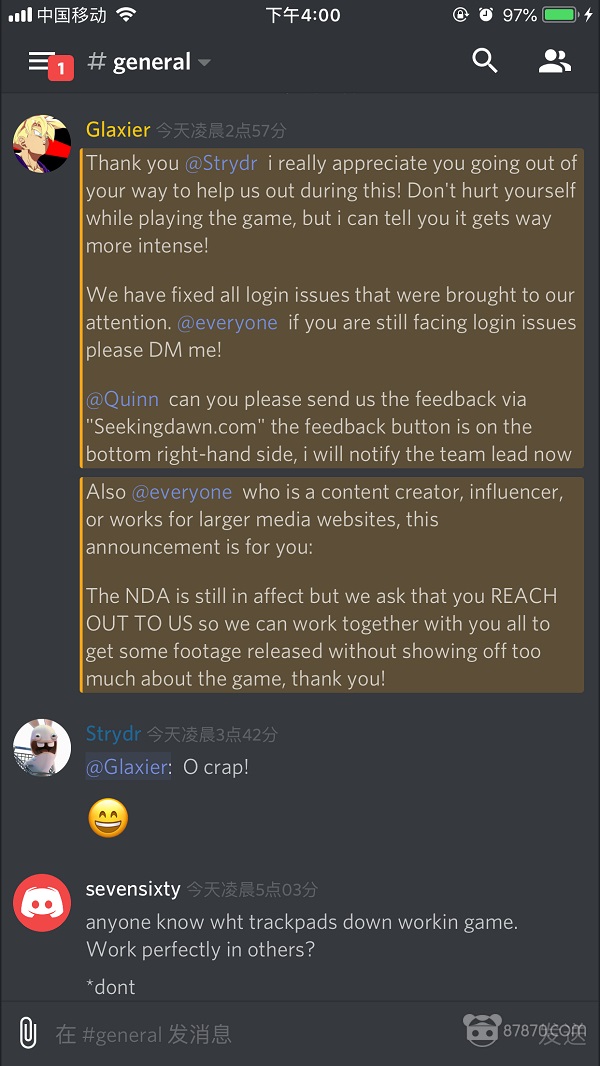The height and width of the screenshot is (1066, 600).
Task: Open Strydr's rabbit avatar
Action: [42, 747]
